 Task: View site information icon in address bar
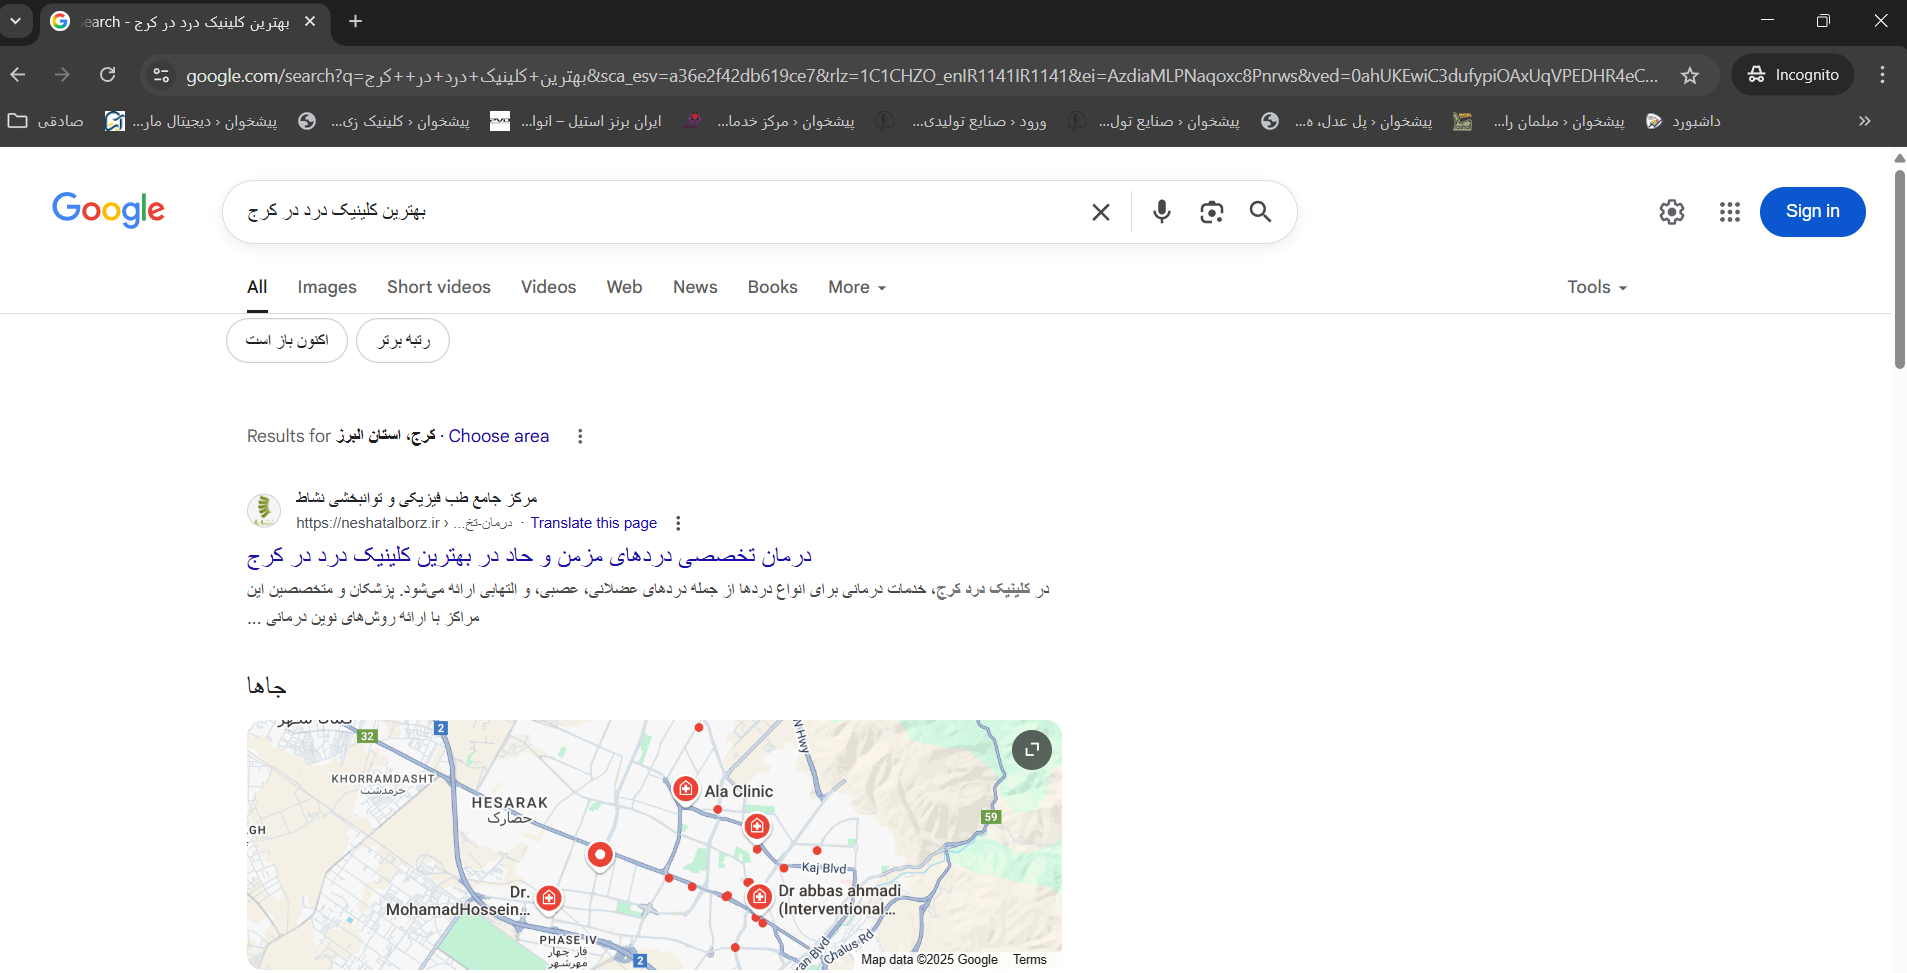click(161, 75)
